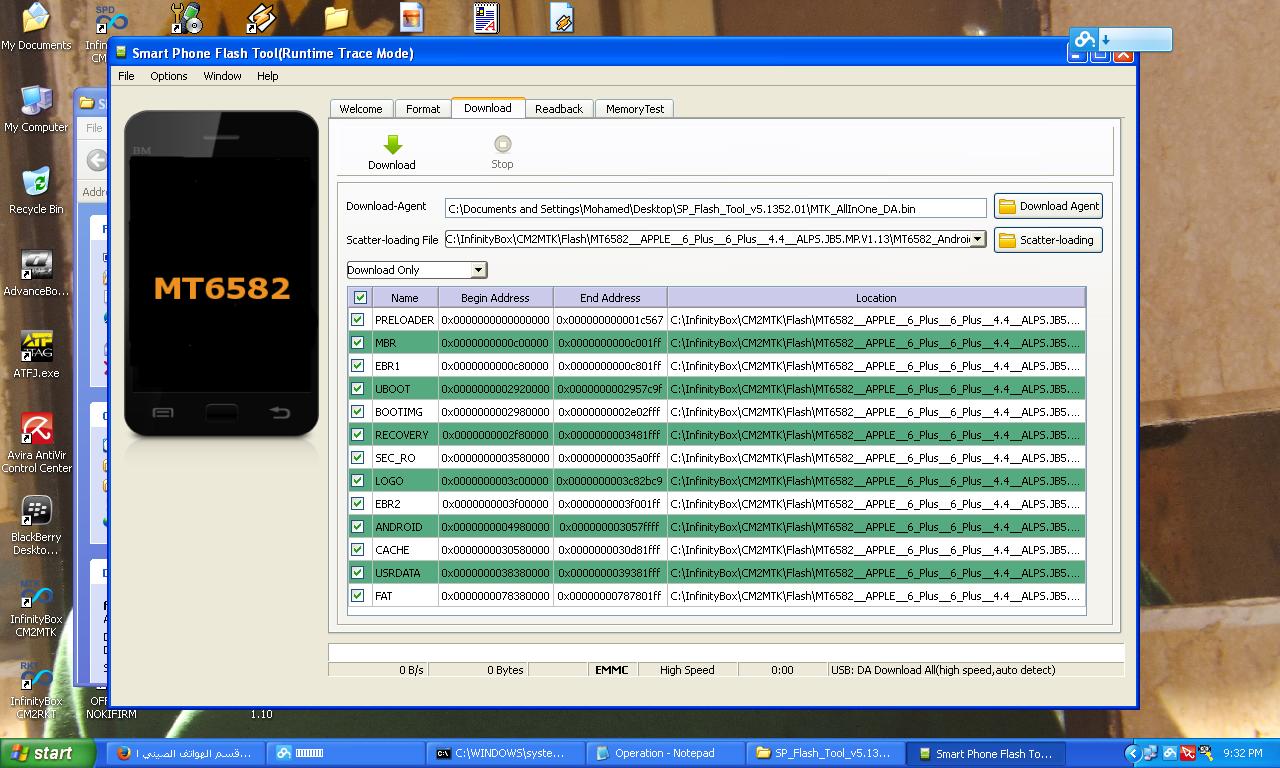Uncheck the BOOTIMG partition checkbox
This screenshot has width=1280, height=768.
coord(357,412)
